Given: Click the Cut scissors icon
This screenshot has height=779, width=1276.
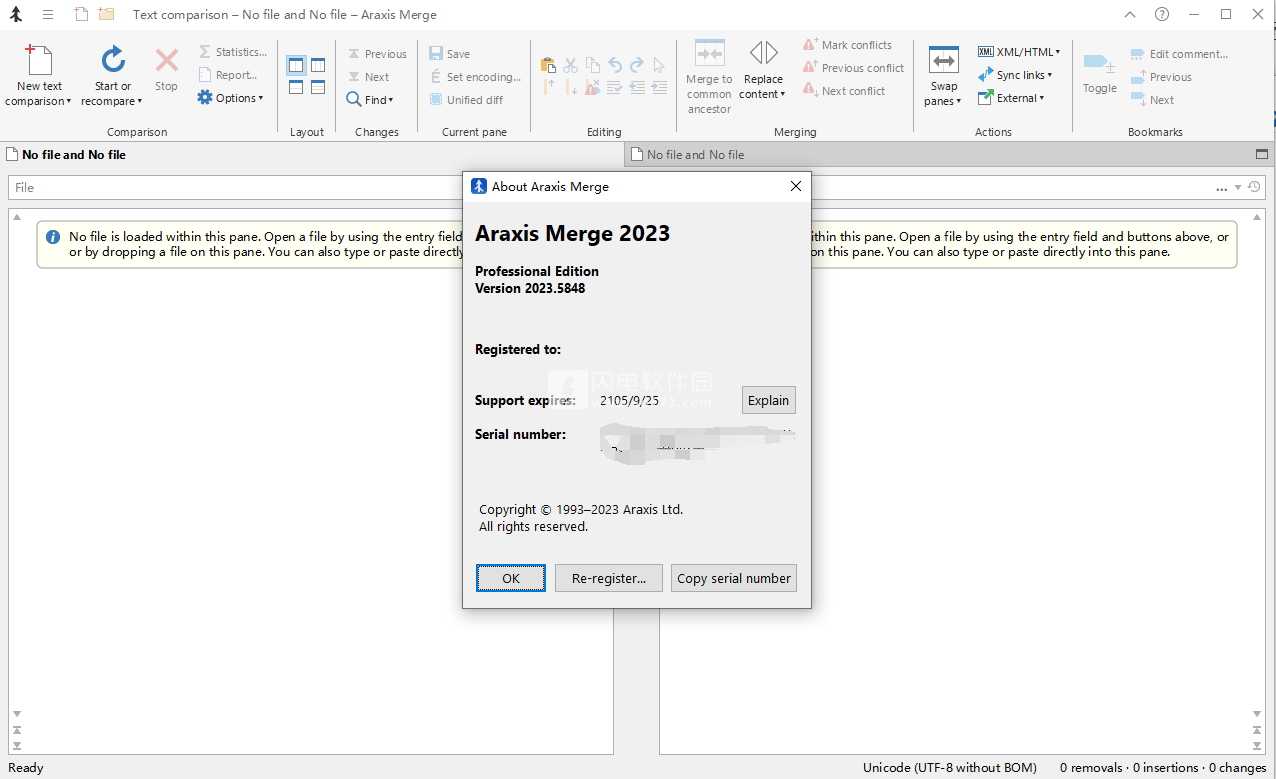Looking at the screenshot, I should coord(570,65).
